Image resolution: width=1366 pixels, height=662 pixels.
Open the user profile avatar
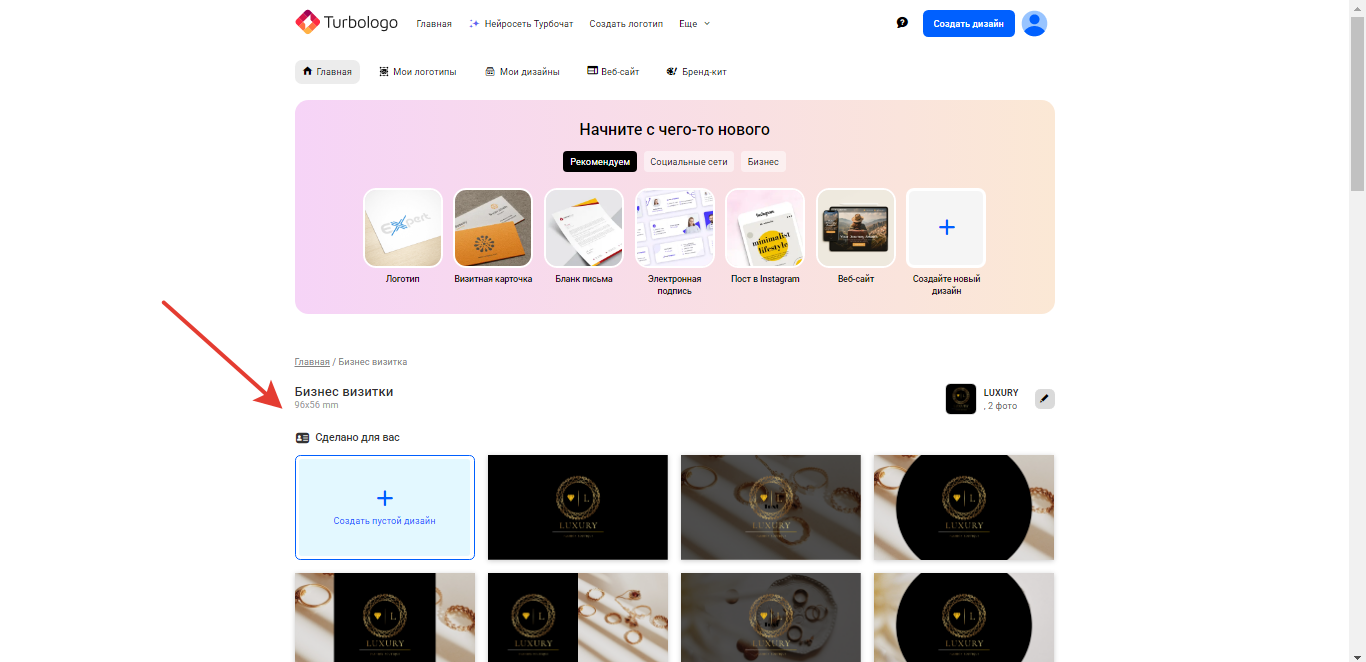(1034, 23)
